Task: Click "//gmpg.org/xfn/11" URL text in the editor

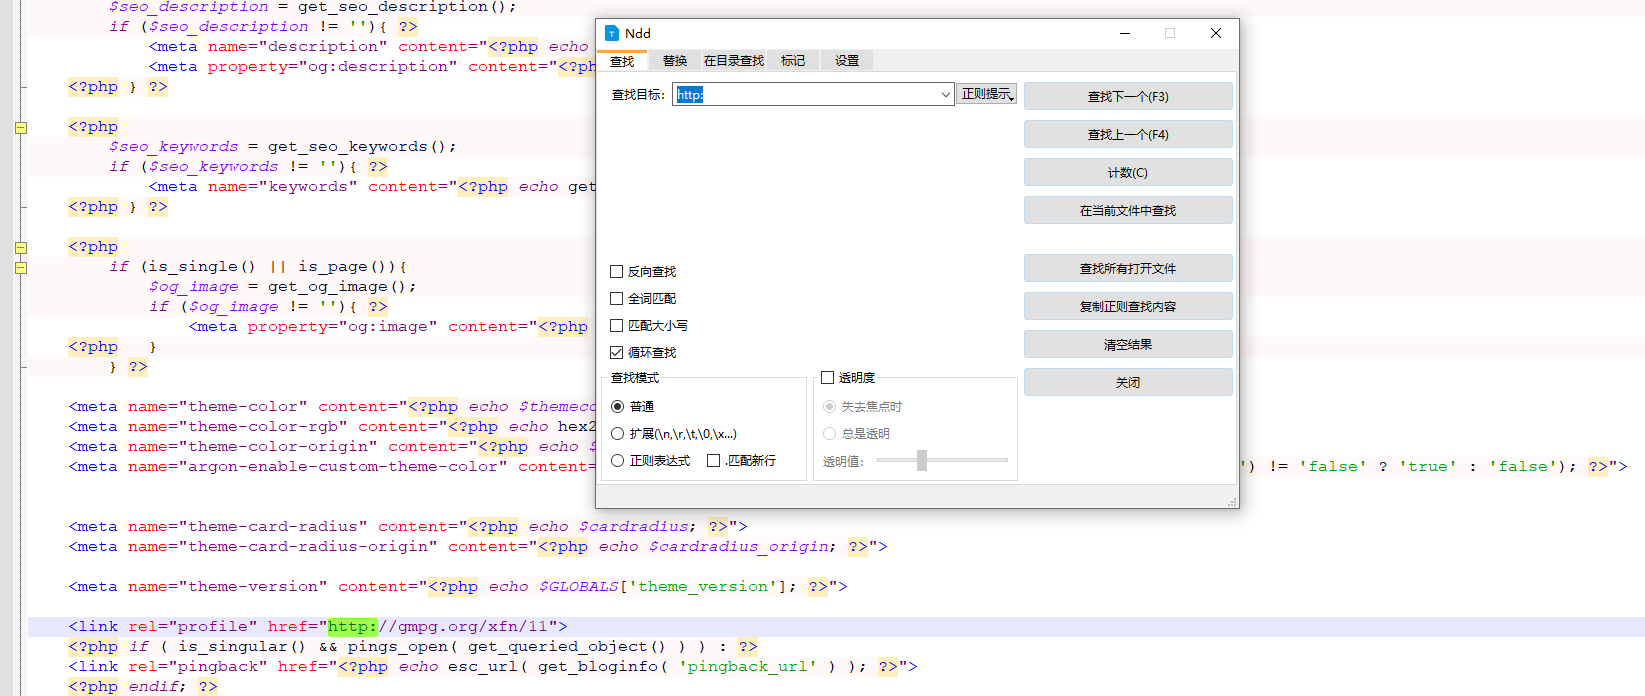Action: pyautogui.click(x=463, y=627)
